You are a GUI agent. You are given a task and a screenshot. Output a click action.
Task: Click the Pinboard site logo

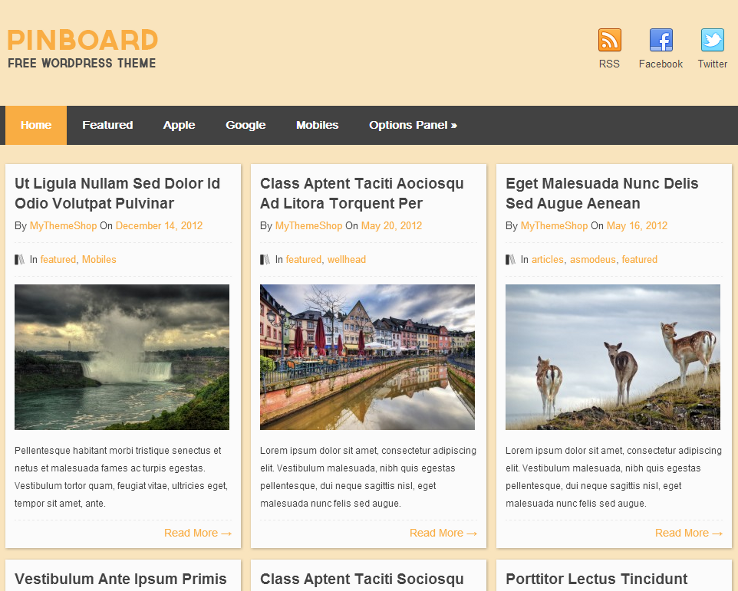(x=82, y=48)
